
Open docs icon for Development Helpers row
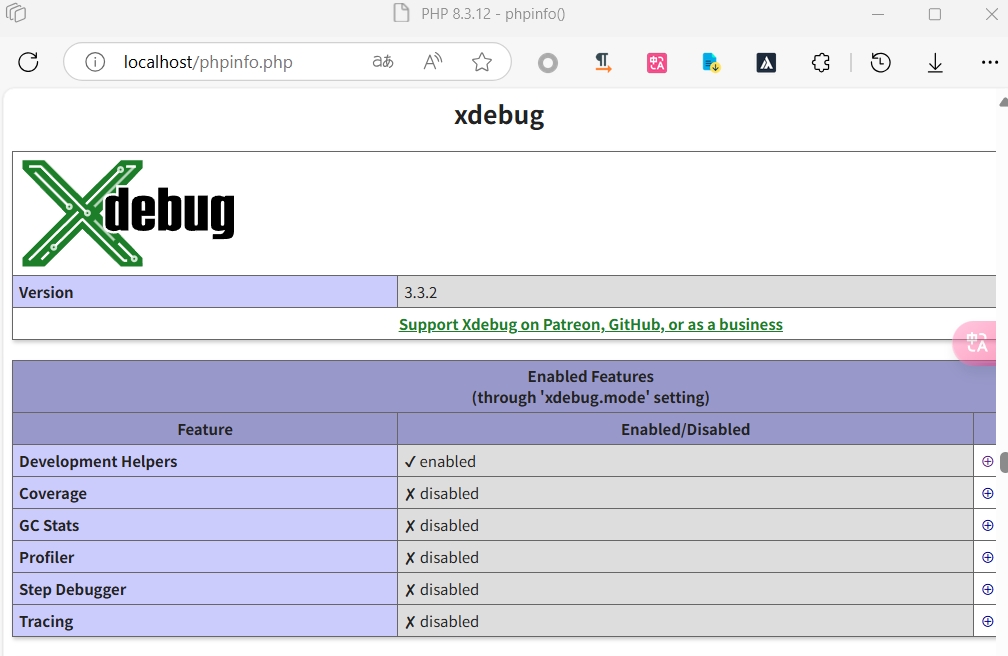coord(987,461)
